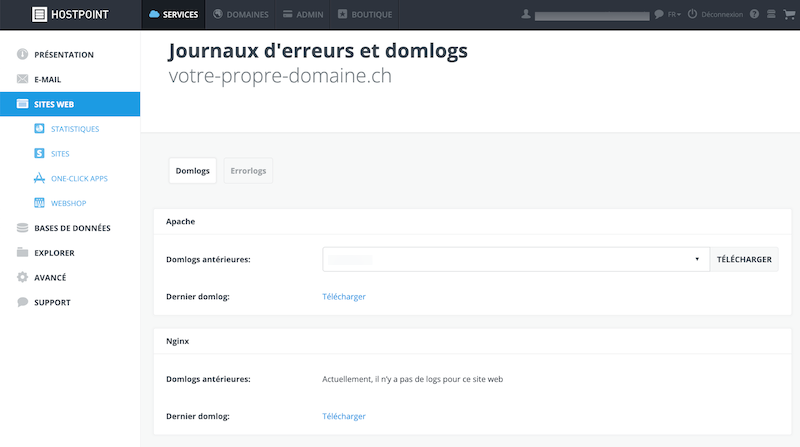Image resolution: width=800 pixels, height=447 pixels.
Task: Download the latest Apache domlog
Action: click(344, 296)
